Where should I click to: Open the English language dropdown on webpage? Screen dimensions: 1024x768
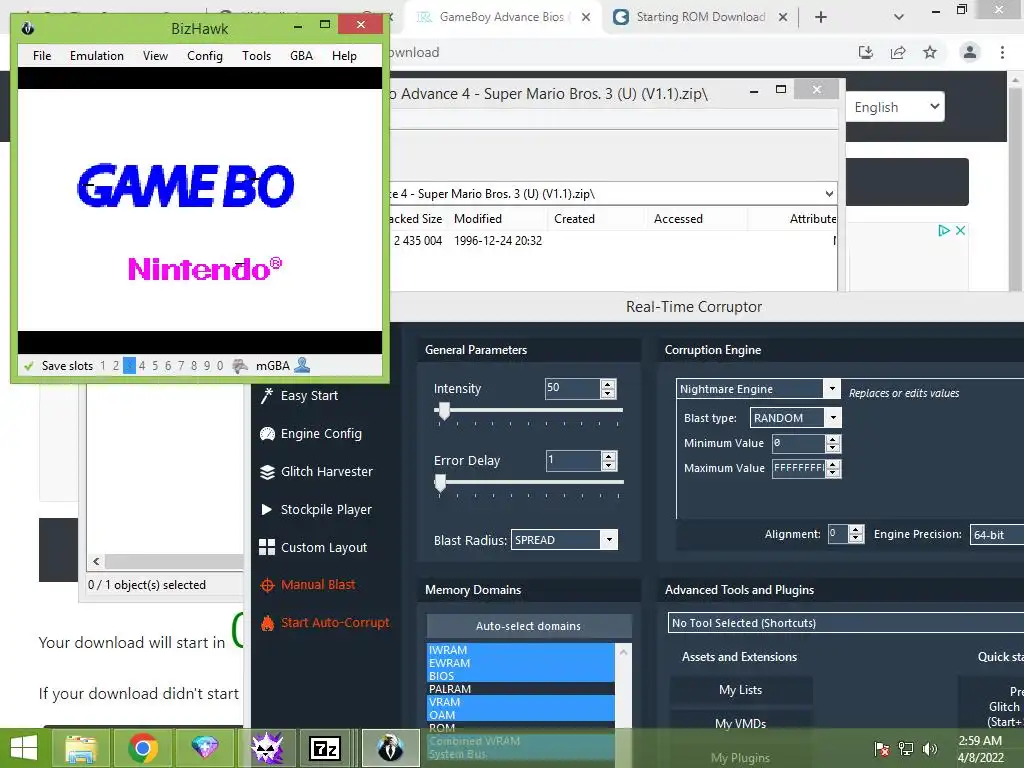tap(895, 107)
